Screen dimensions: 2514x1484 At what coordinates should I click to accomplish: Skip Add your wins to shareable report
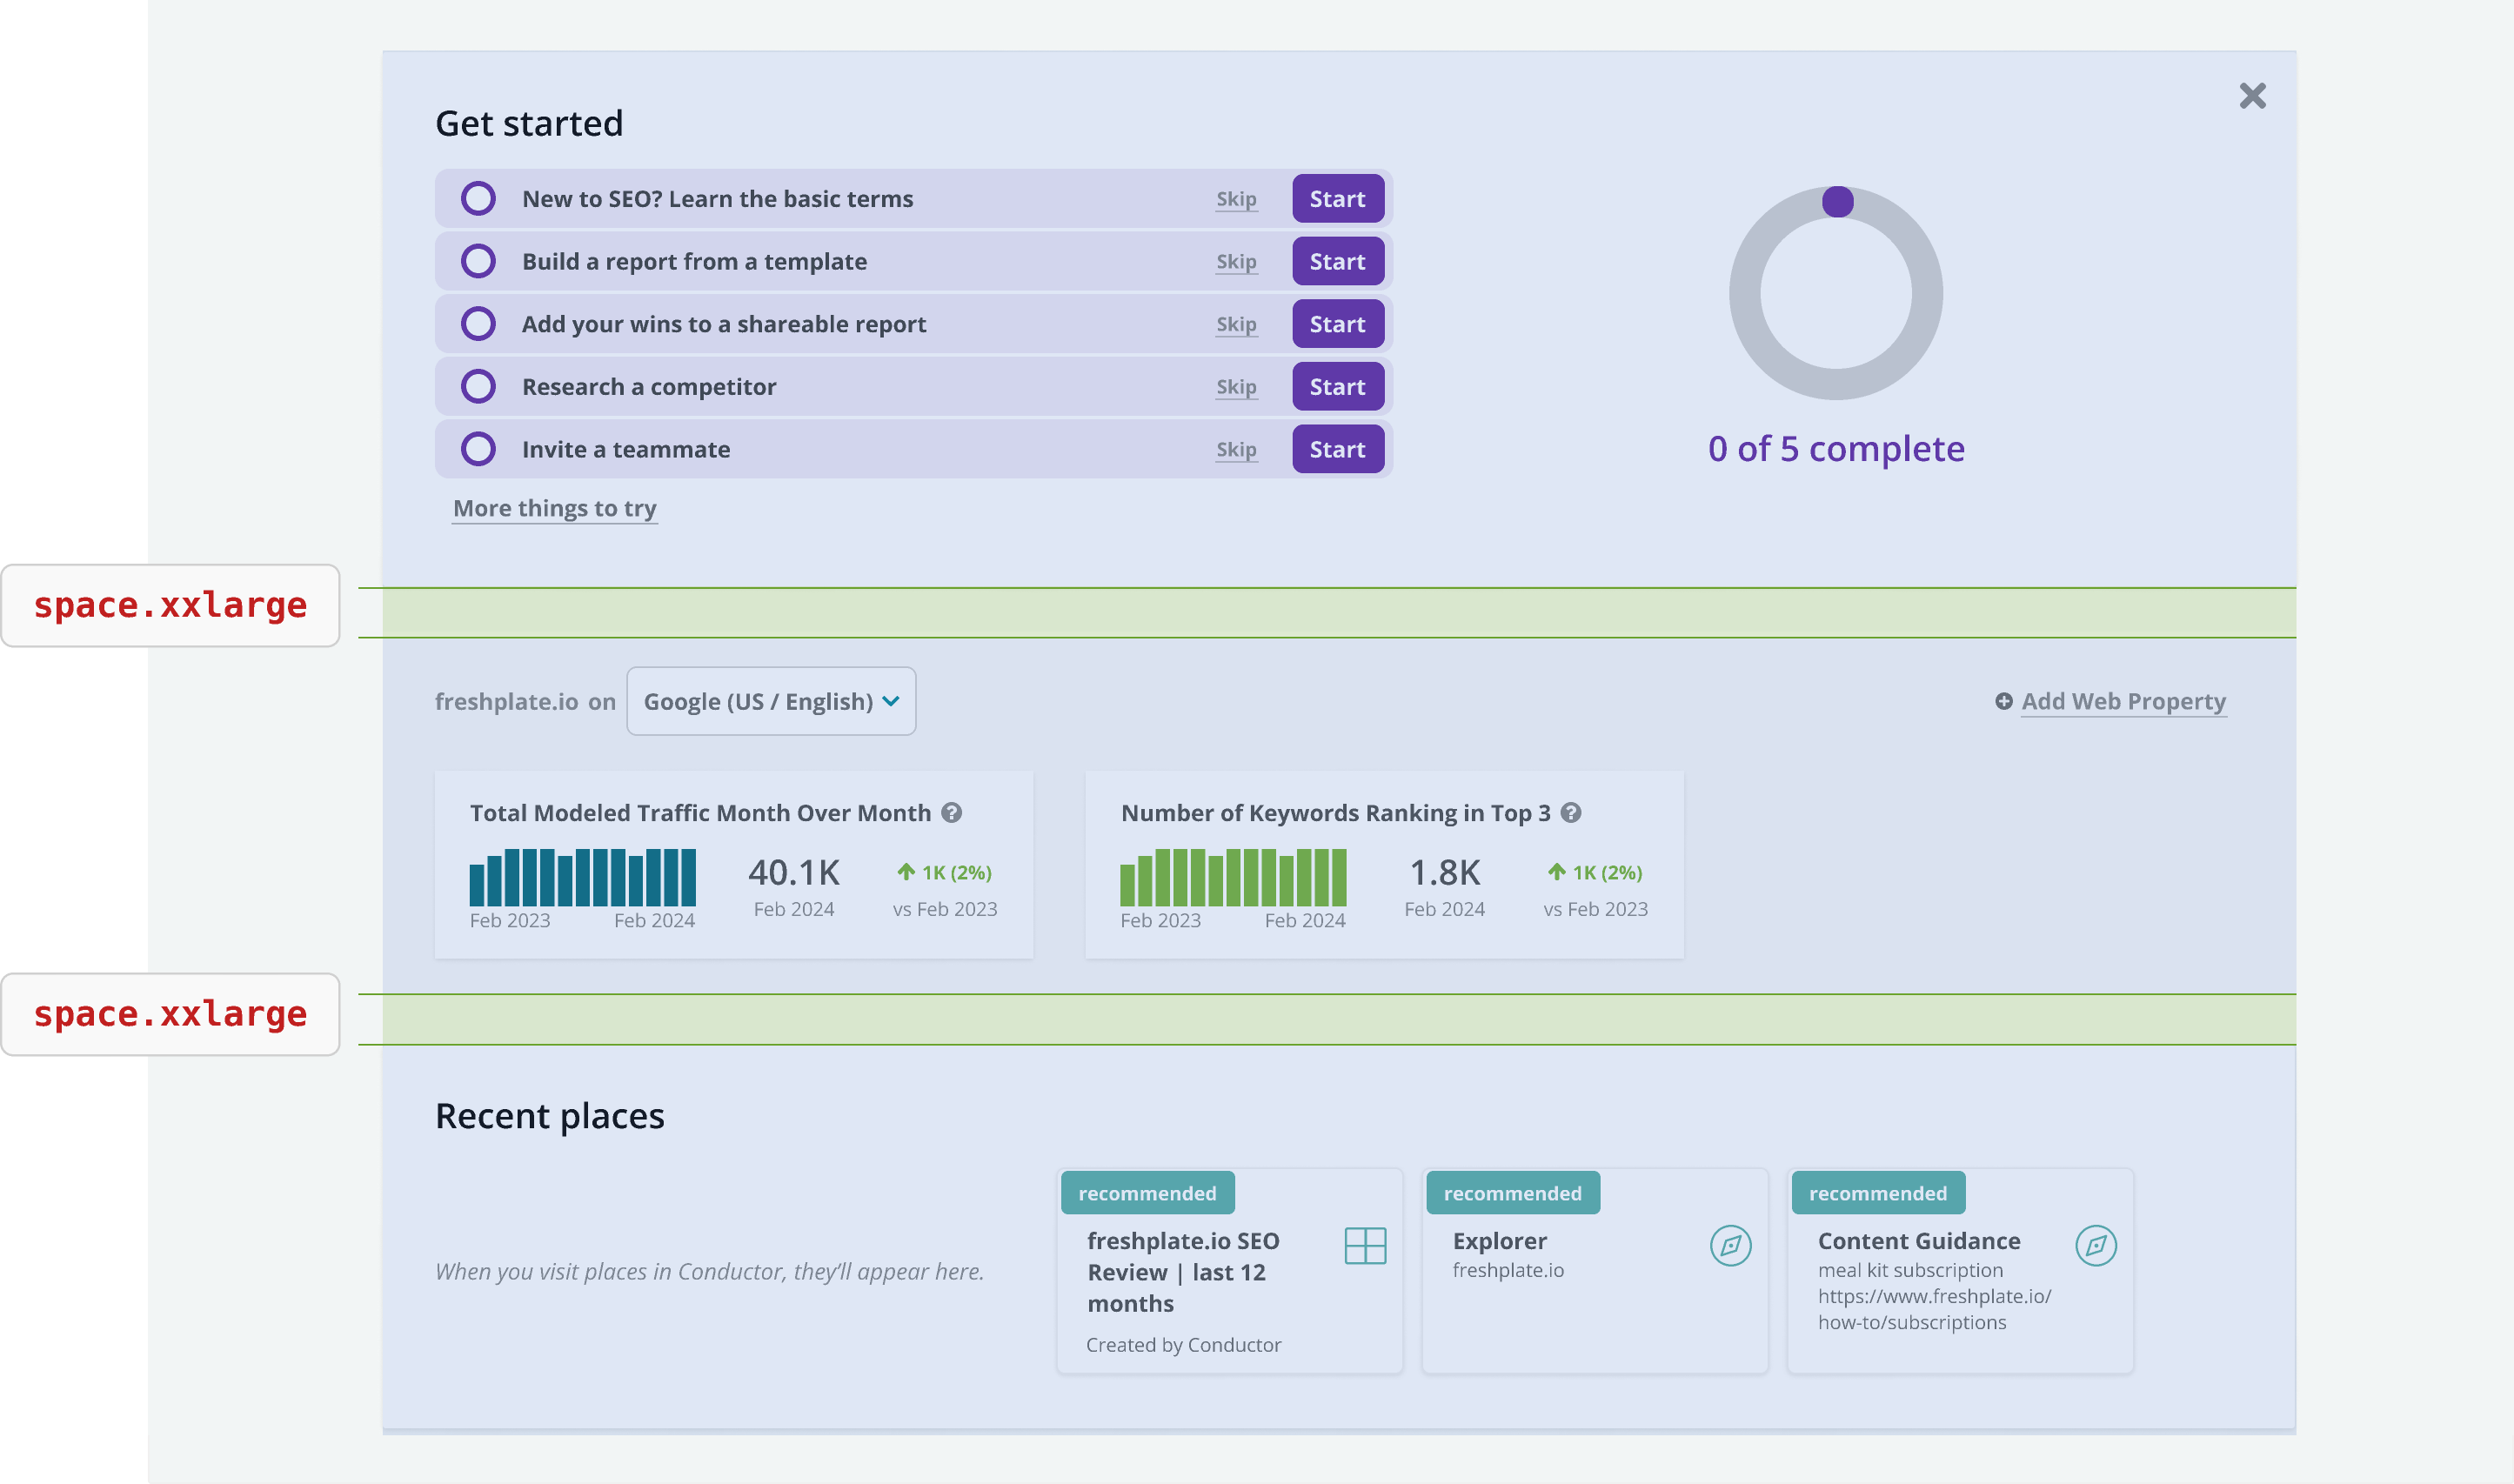pyautogui.click(x=1236, y=325)
